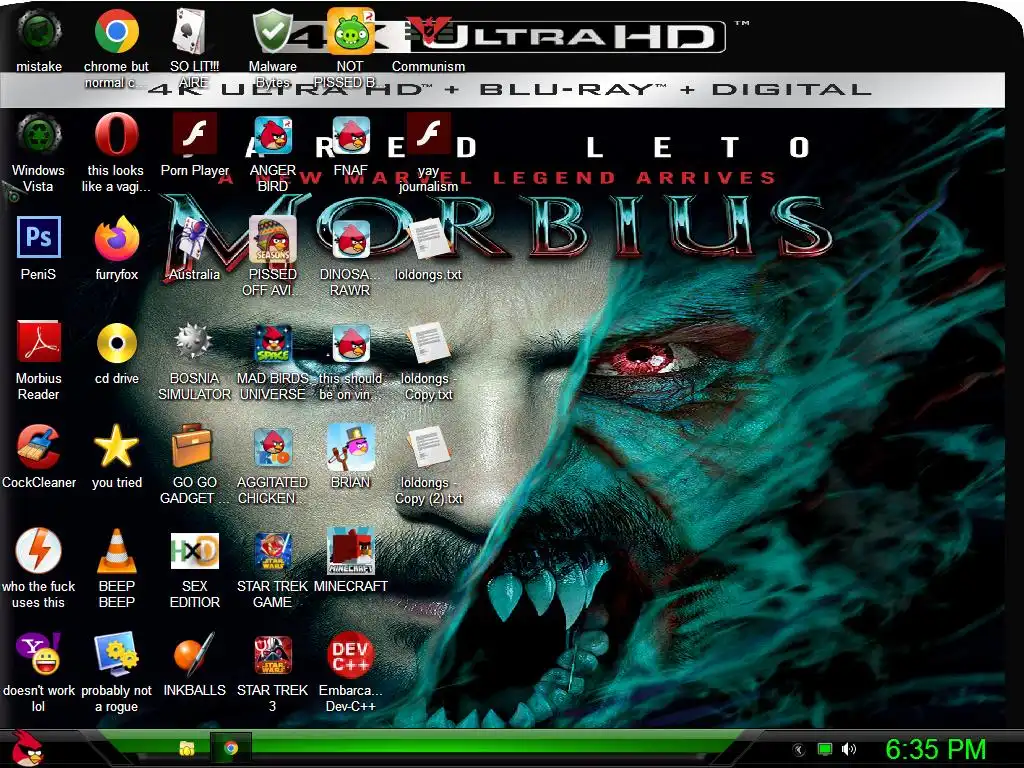Open the volume speaker tray icon
The image size is (1024, 768).
849,749
